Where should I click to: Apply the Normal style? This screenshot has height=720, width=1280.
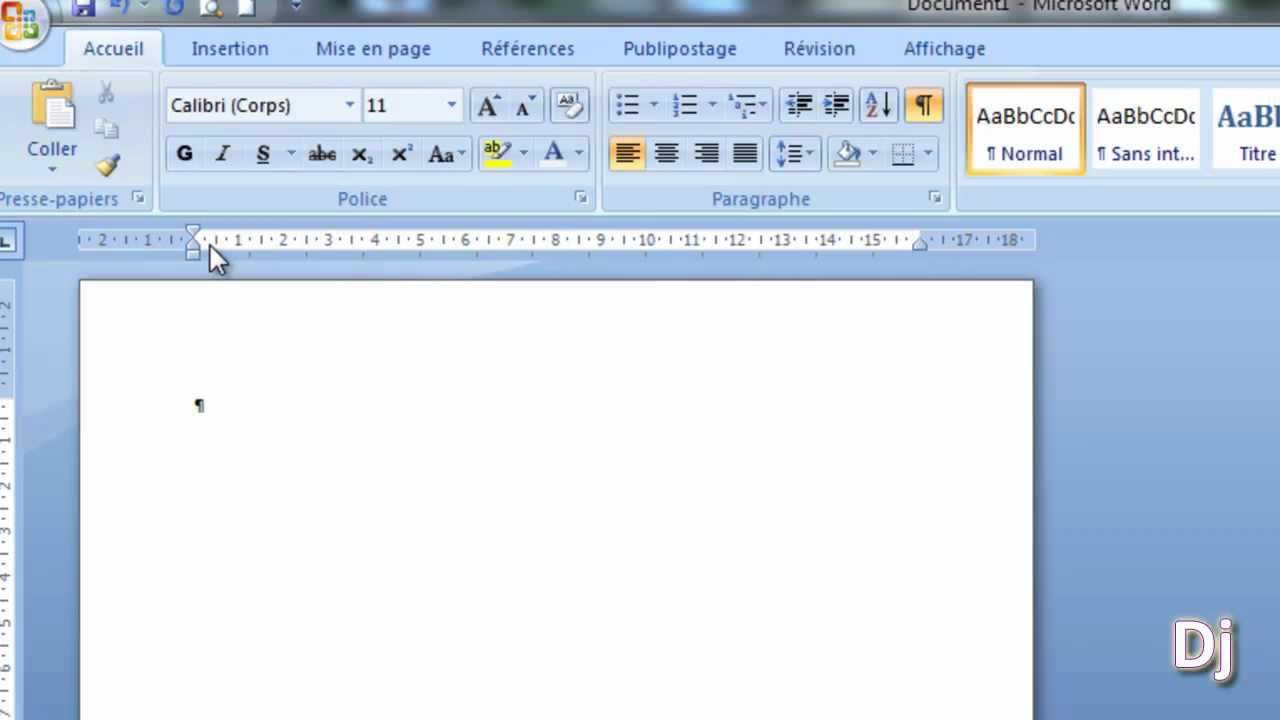click(1025, 130)
